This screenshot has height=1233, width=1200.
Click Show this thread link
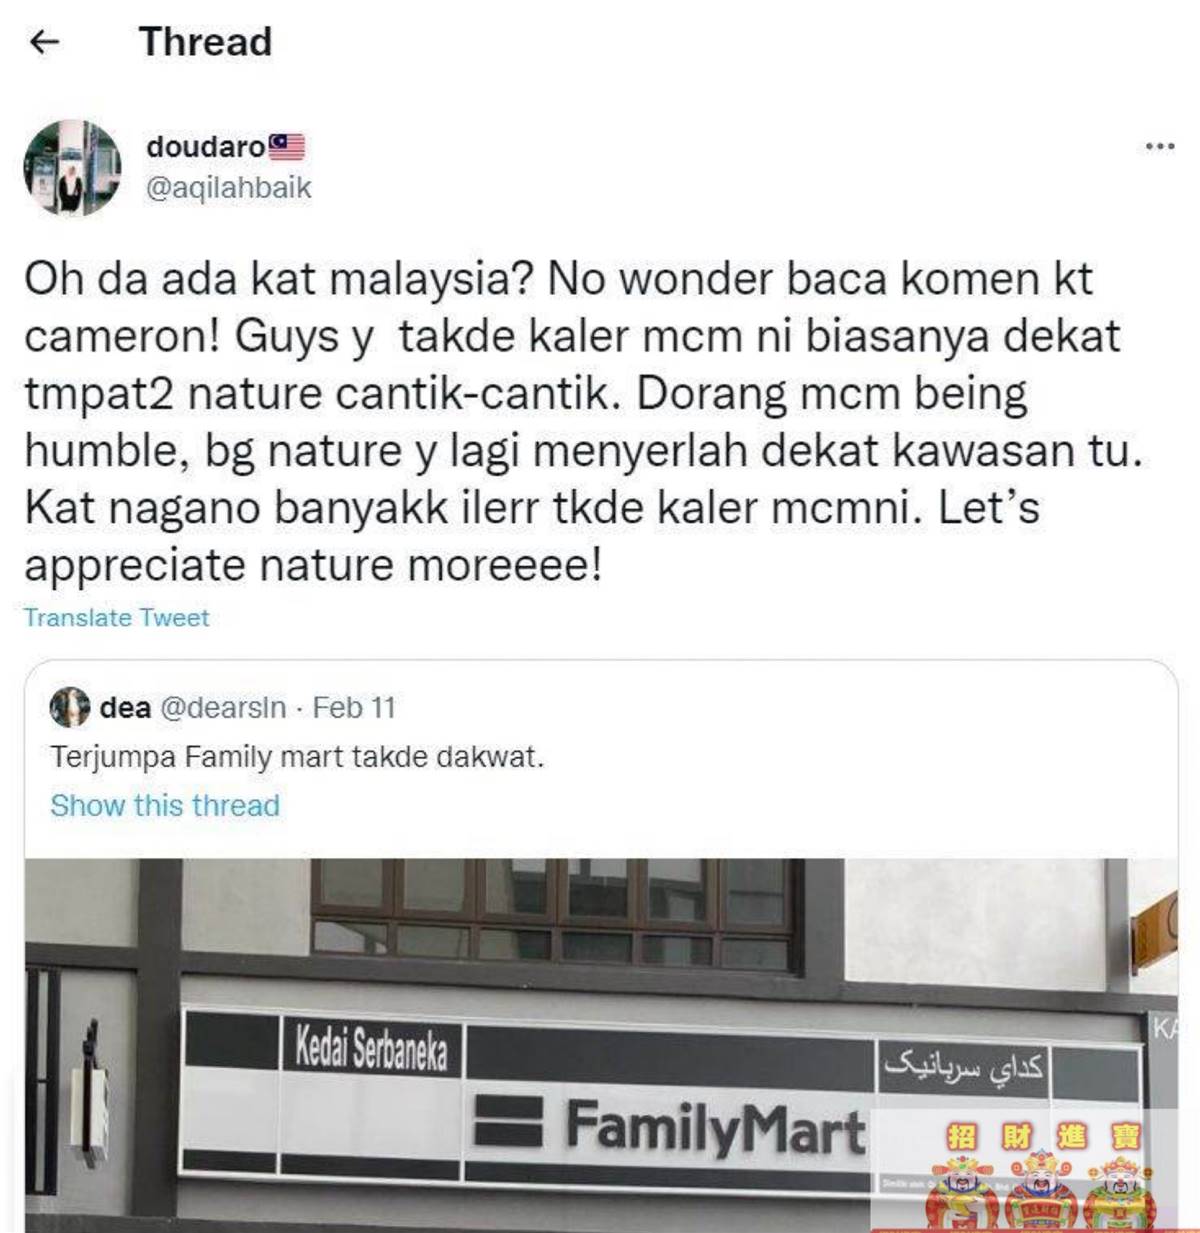[165, 805]
